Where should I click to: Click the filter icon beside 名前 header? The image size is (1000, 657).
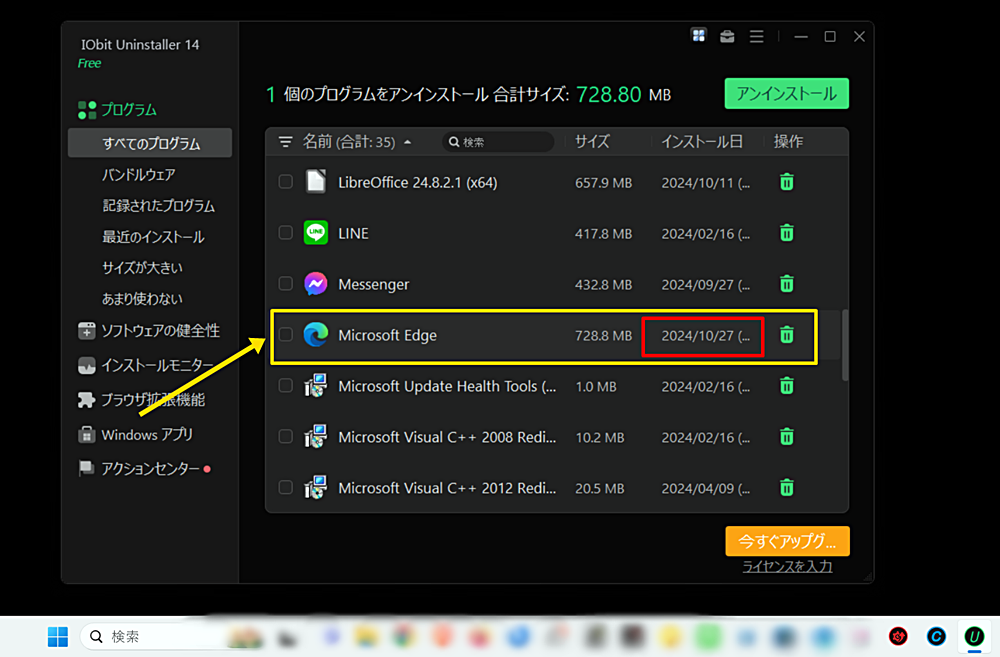[x=286, y=142]
